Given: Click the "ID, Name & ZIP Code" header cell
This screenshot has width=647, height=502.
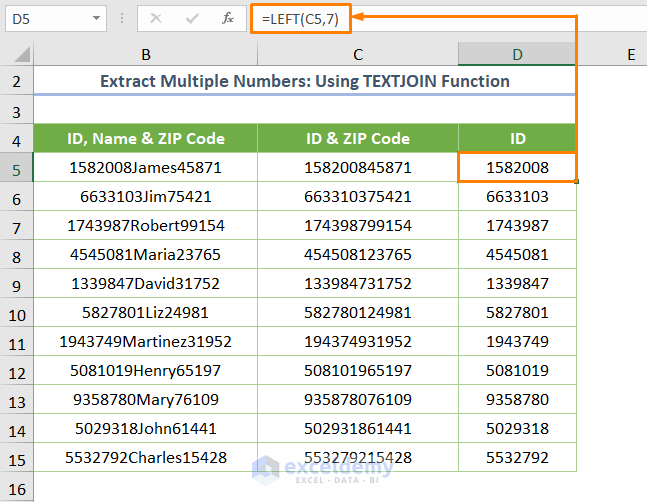Looking at the screenshot, I should coord(146,139).
